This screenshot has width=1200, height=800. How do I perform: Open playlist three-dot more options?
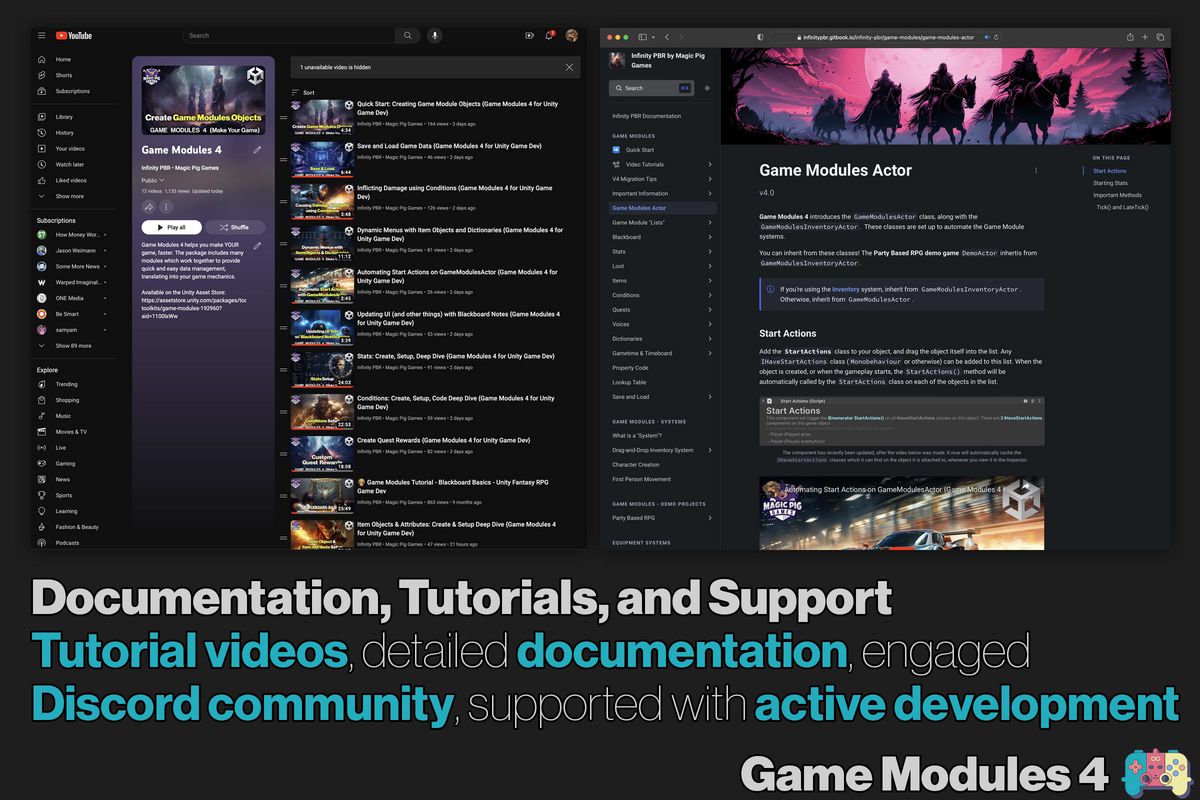(166, 207)
